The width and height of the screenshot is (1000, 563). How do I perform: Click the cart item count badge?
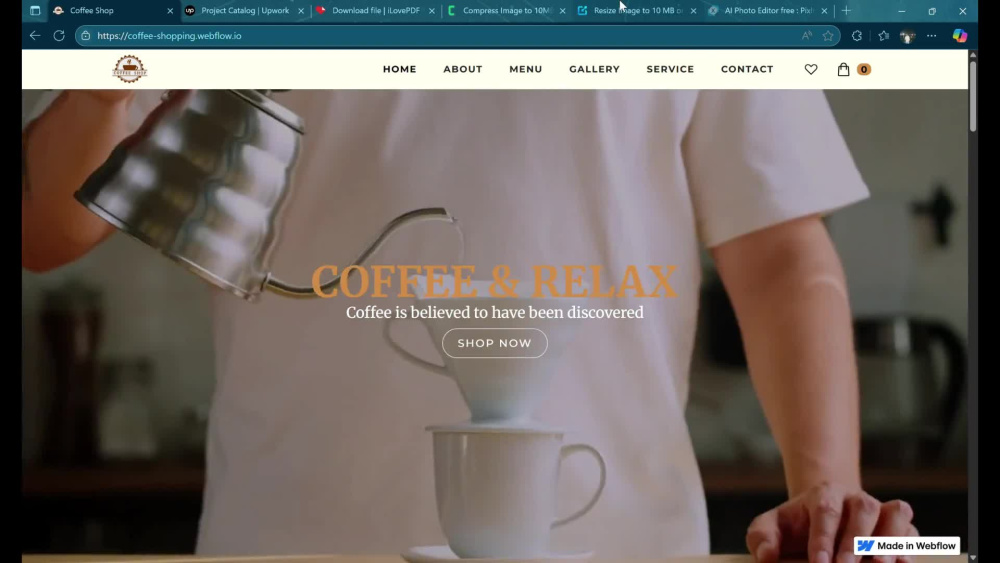(864, 69)
